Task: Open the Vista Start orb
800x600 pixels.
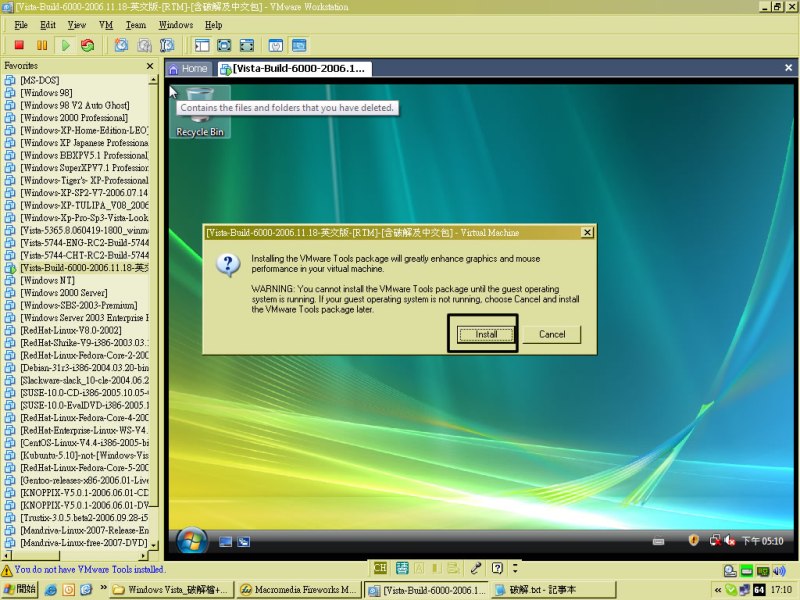Action: click(192, 541)
